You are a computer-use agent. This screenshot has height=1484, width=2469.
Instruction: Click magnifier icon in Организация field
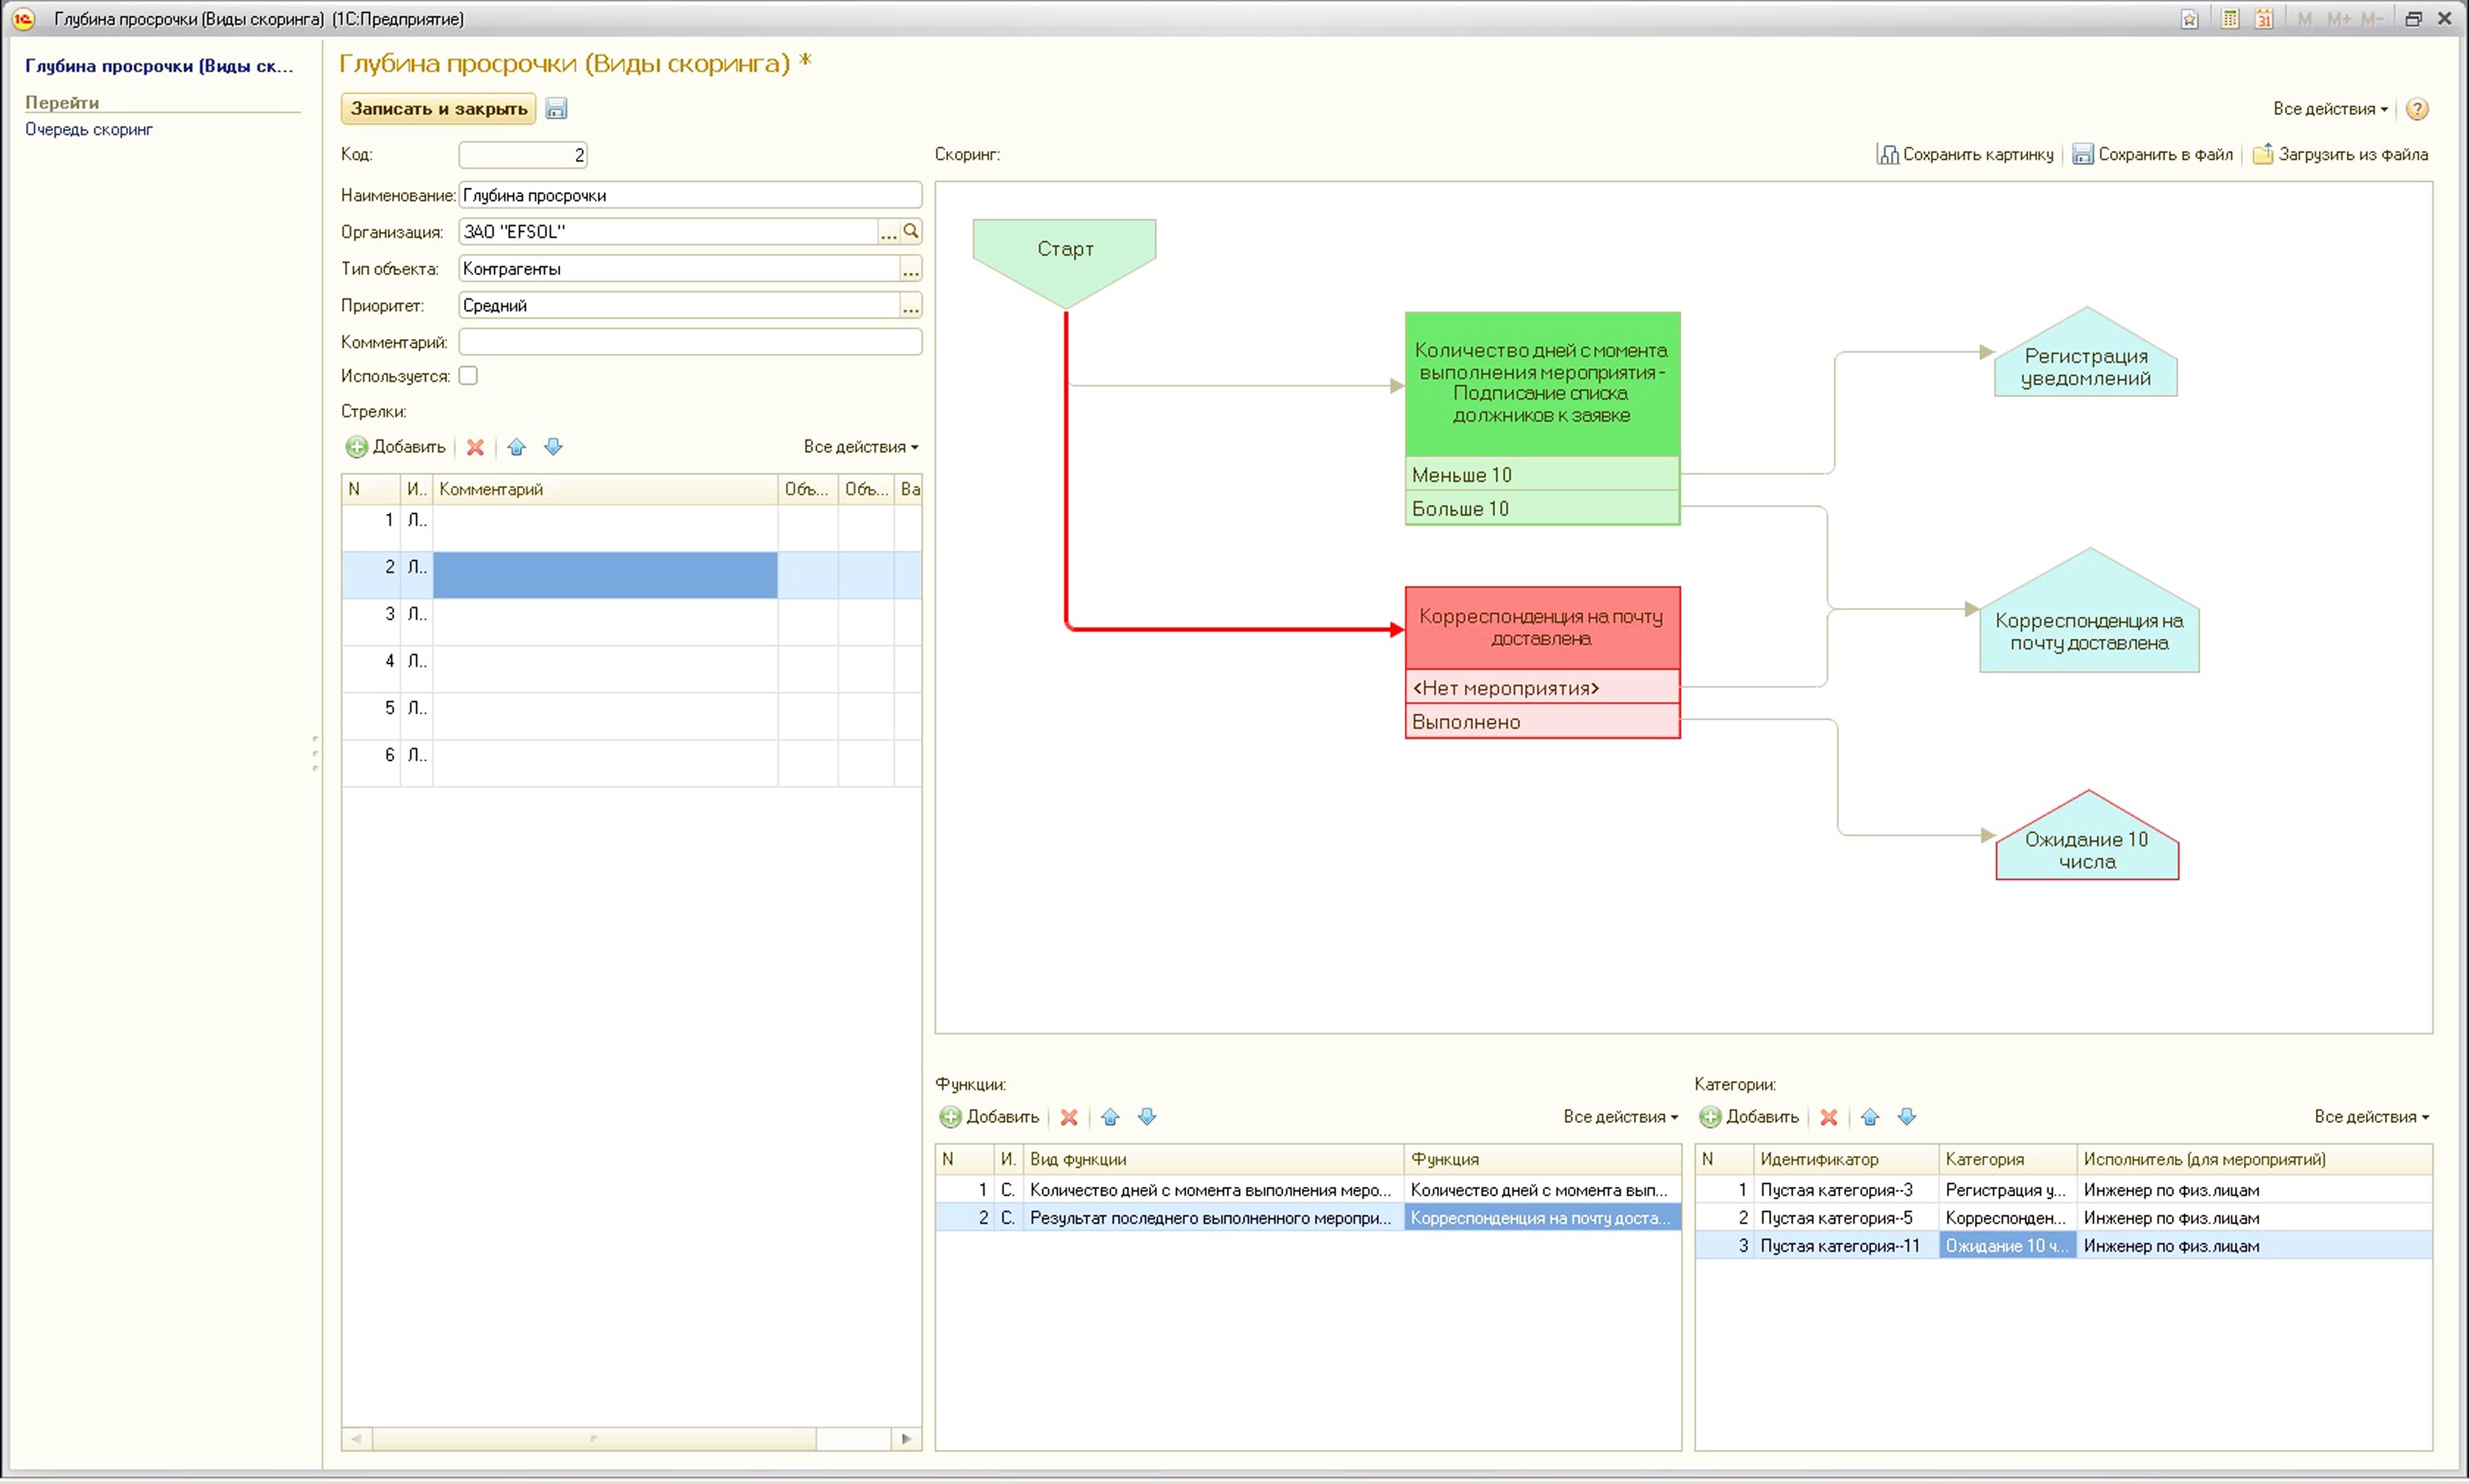tap(910, 231)
